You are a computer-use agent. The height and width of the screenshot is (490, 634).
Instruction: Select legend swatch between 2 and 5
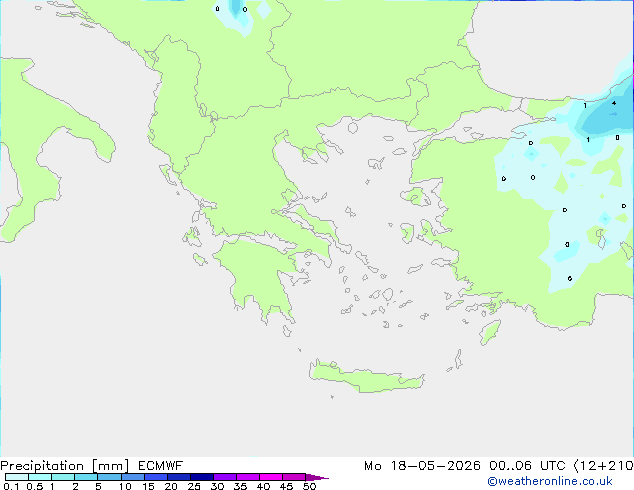[86, 477]
